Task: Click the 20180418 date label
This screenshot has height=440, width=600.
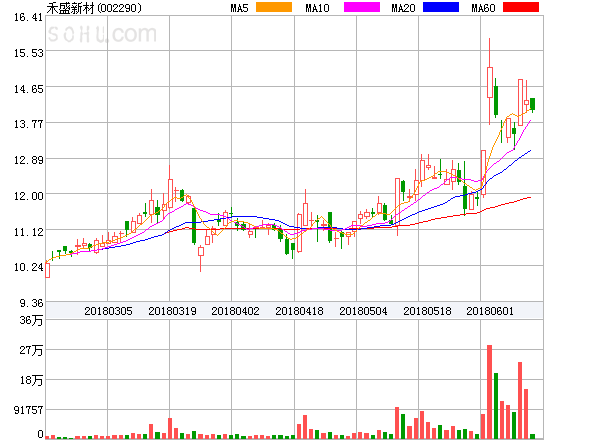Action: [299, 311]
